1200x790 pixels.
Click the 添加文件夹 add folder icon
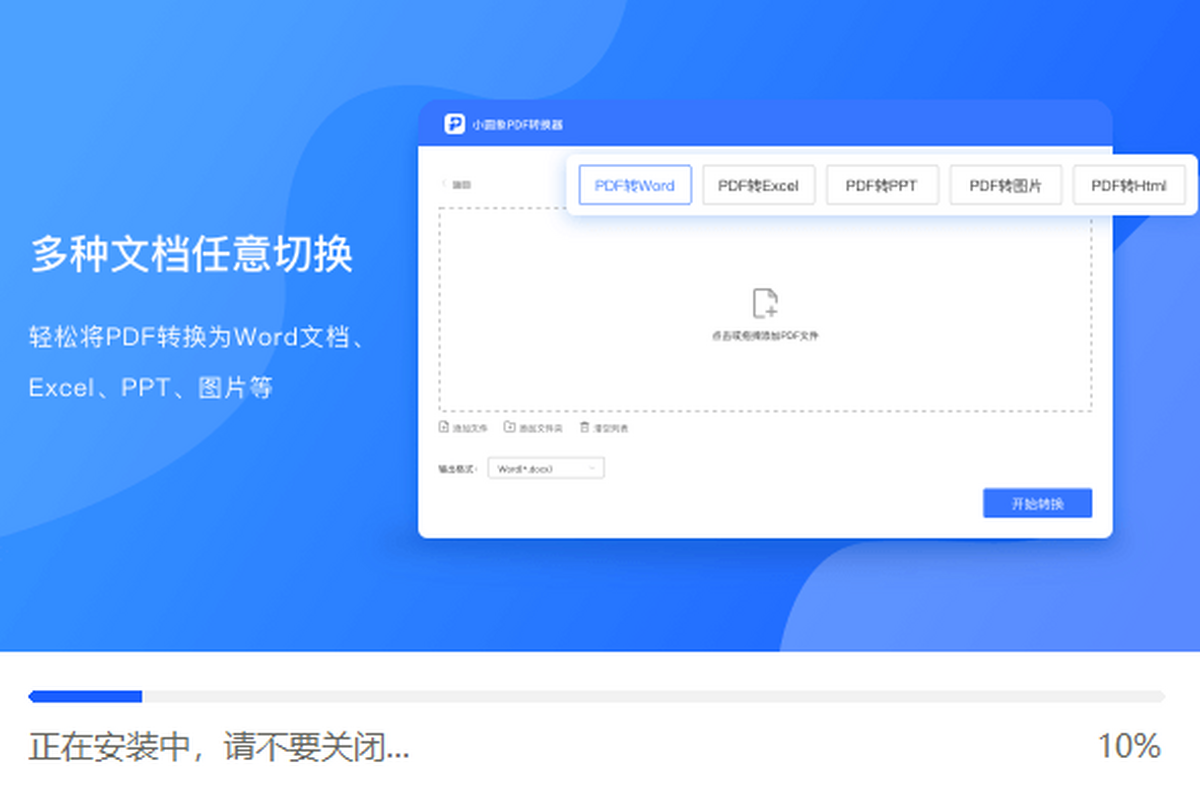coord(509,427)
